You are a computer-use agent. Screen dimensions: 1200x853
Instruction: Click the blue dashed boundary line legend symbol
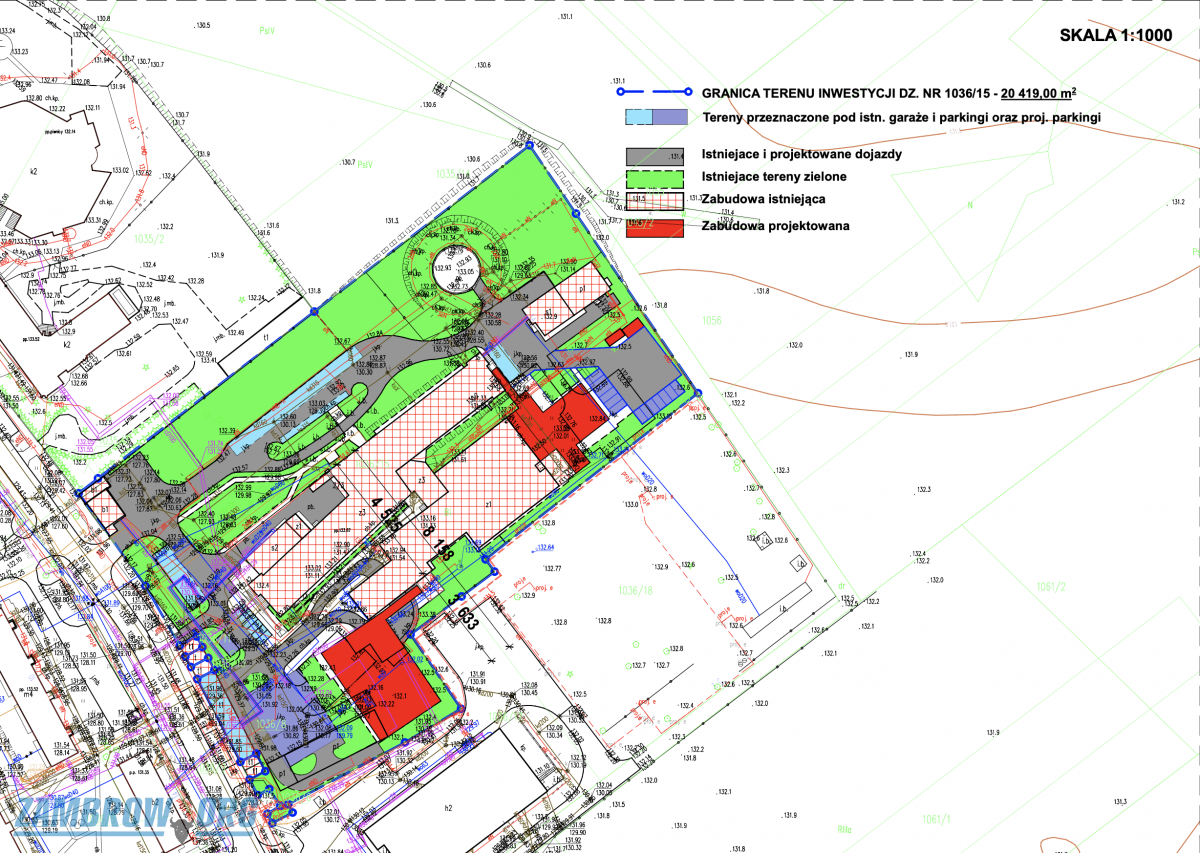(653, 92)
